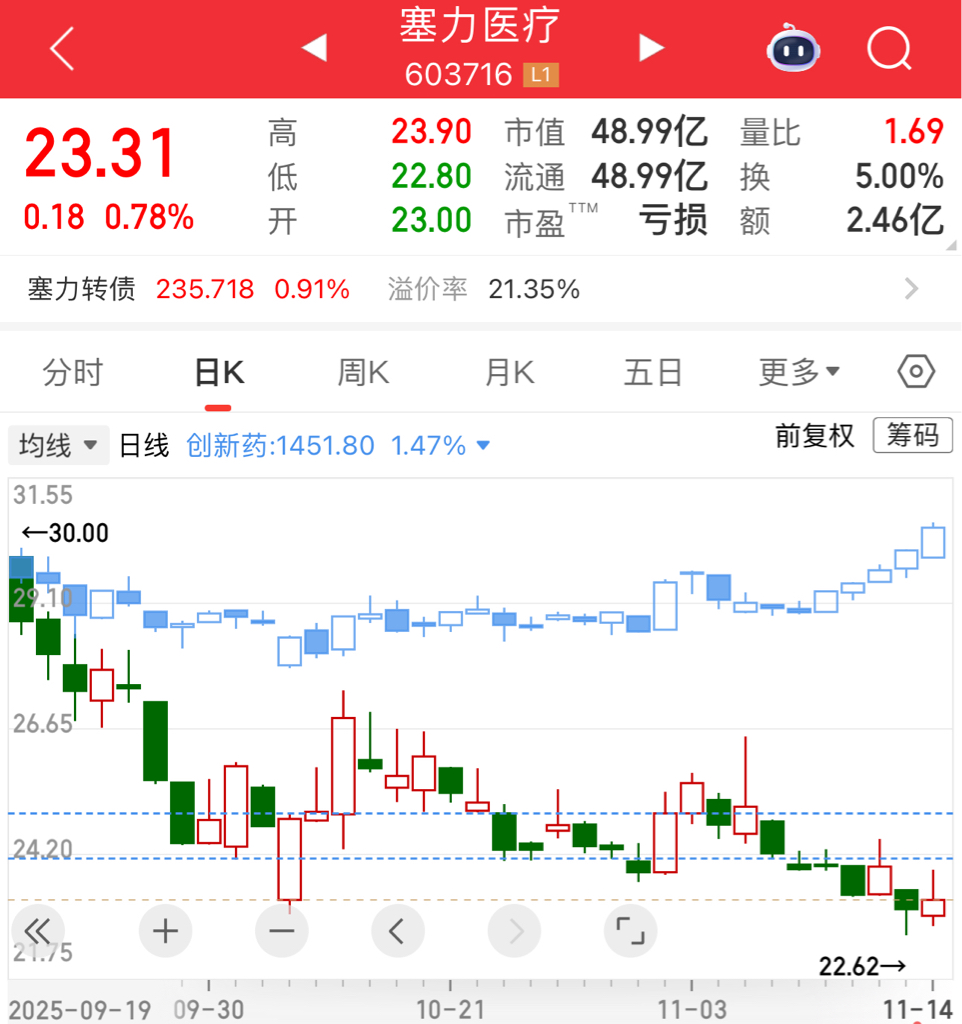Viewport: 962px width, 1024px height.
Task: Tap the 塞力医疗 stock title
Action: (480, 26)
